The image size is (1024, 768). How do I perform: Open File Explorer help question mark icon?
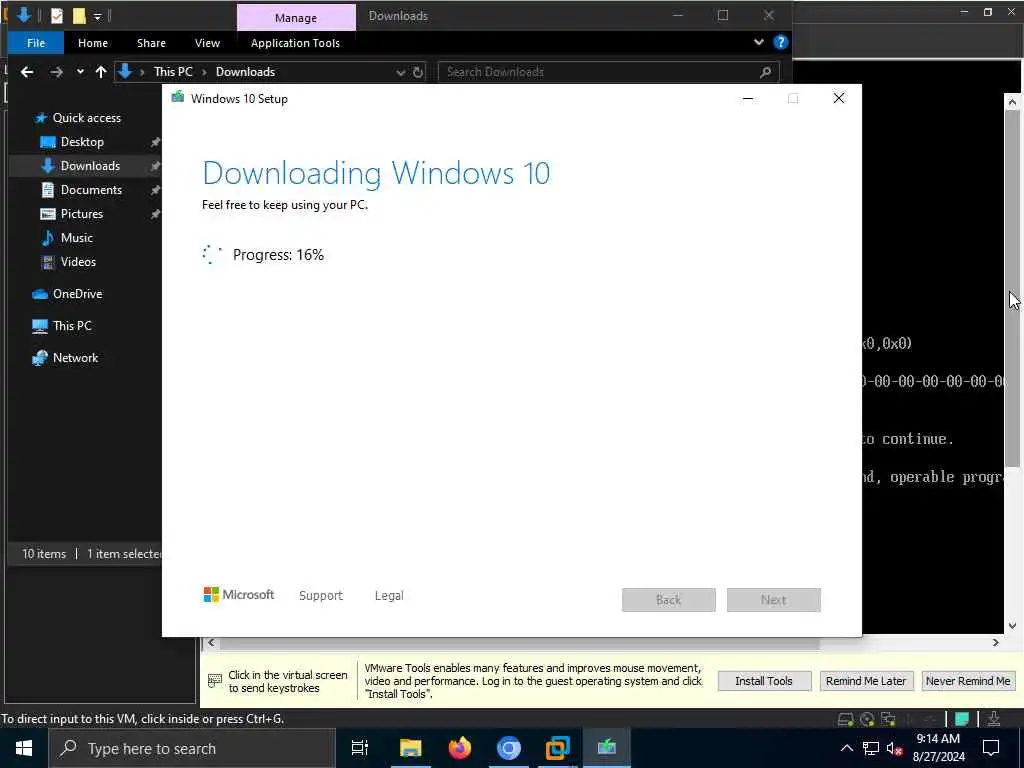point(780,42)
